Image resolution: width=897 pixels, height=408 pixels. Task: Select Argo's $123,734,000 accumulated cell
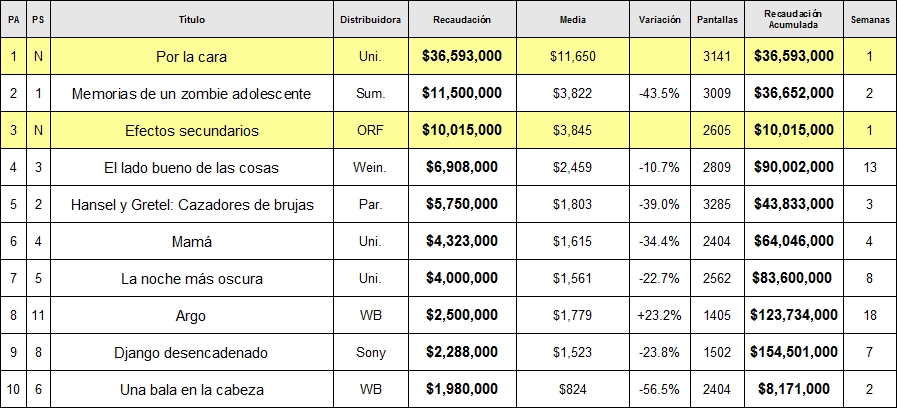(x=793, y=315)
